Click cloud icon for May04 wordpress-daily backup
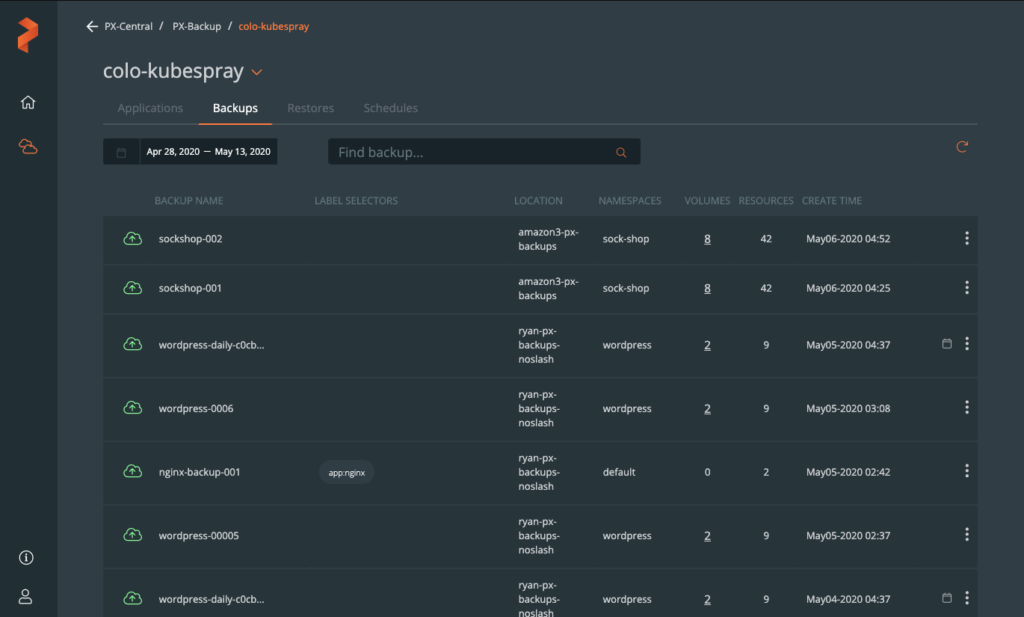Screen dimensions: 1024x617 pyautogui.click(x=133, y=598)
